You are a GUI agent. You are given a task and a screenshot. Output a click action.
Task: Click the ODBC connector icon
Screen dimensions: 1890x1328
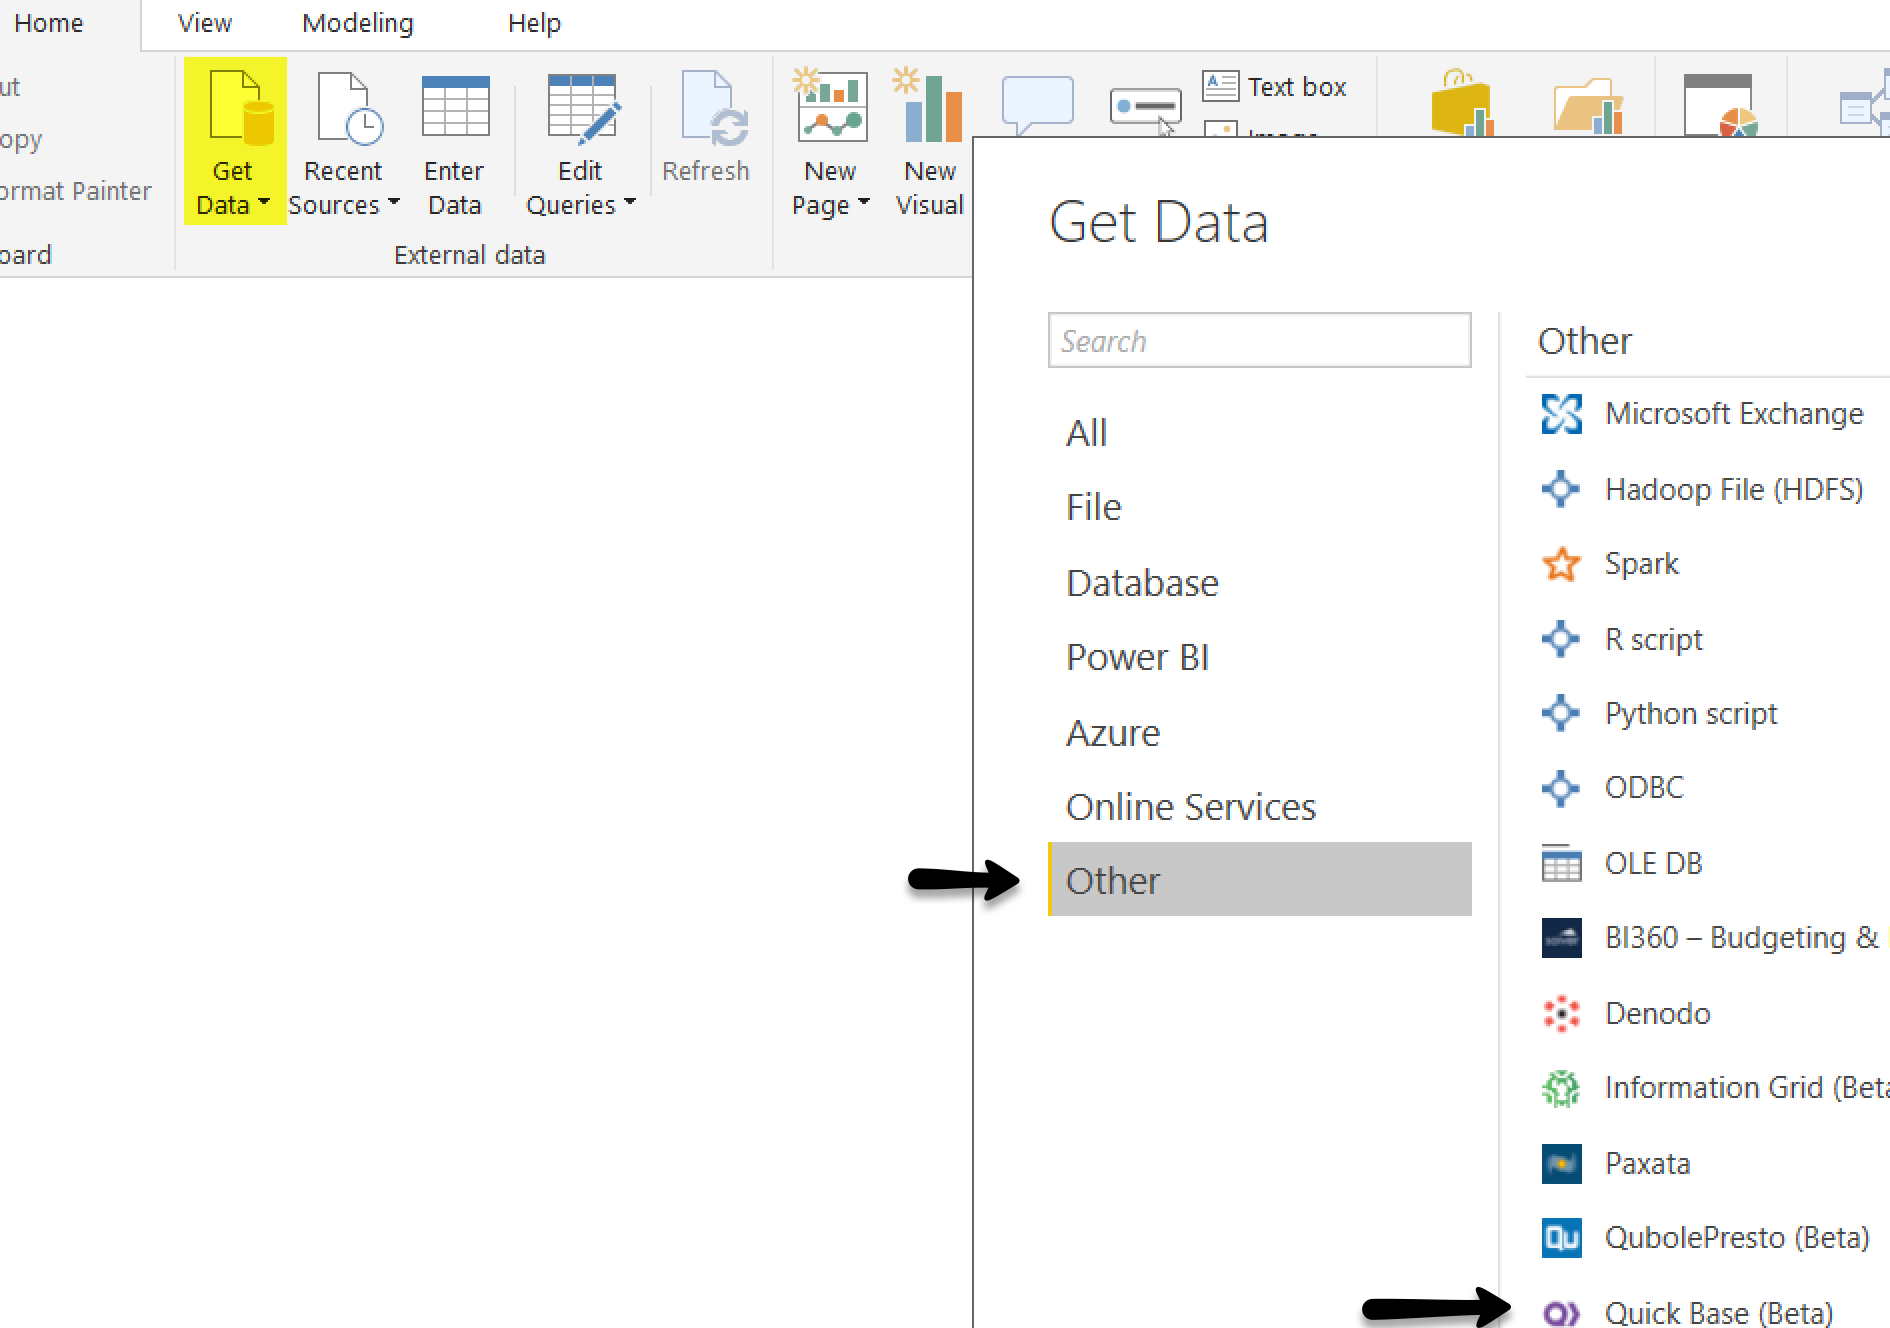point(1561,788)
